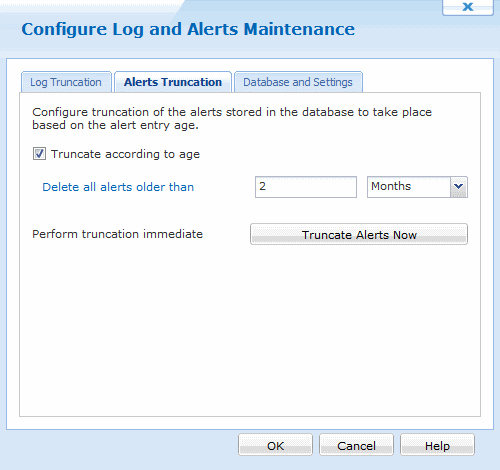This screenshot has height=470, width=500.
Task: Open the Months time unit combo box
Action: click(417, 187)
